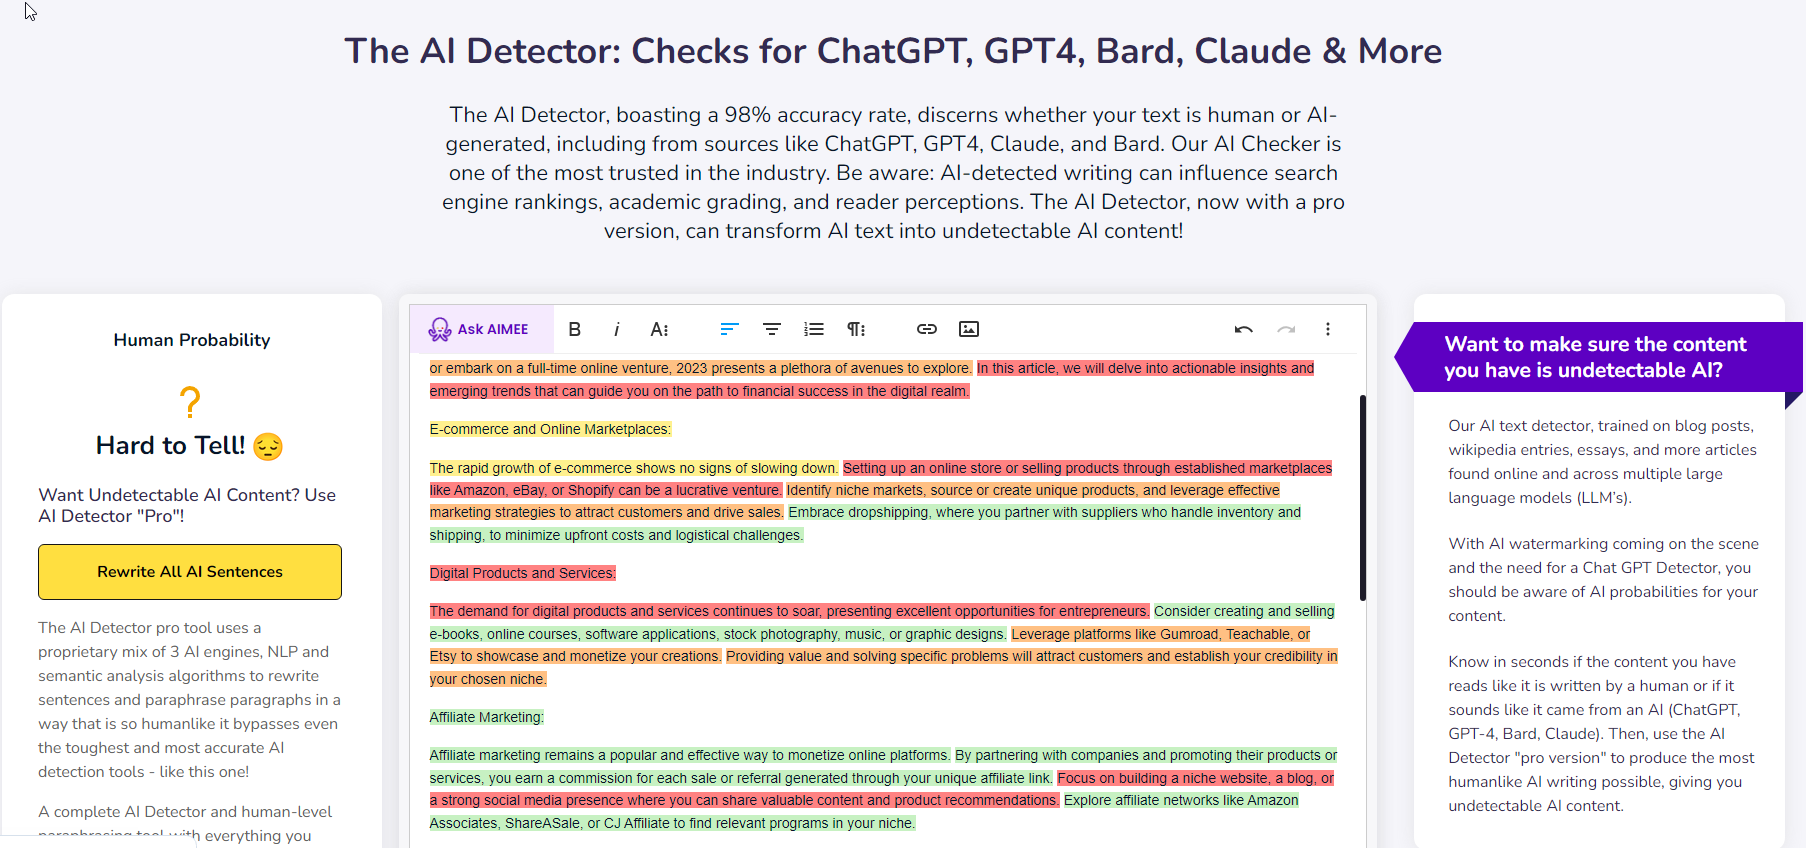Click the editor's vertical scrollbar thumb
The image size is (1806, 848).
pos(1362,497)
